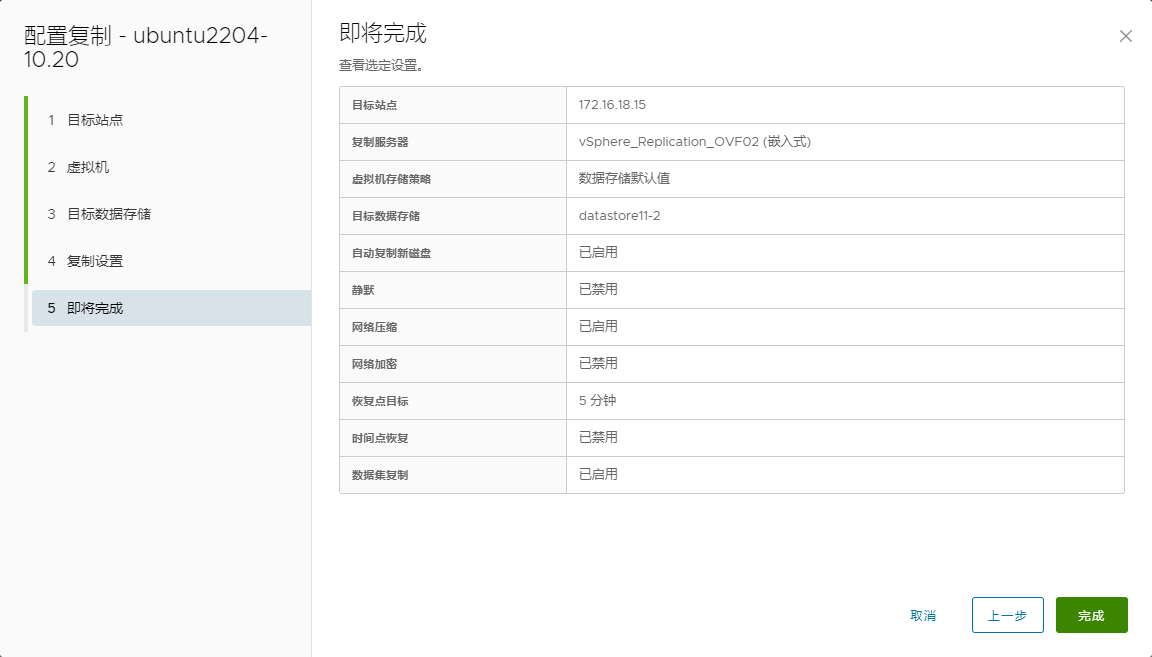The height and width of the screenshot is (657, 1152).
Task: Go to step 3 目标数据存储
Action: click(109, 214)
